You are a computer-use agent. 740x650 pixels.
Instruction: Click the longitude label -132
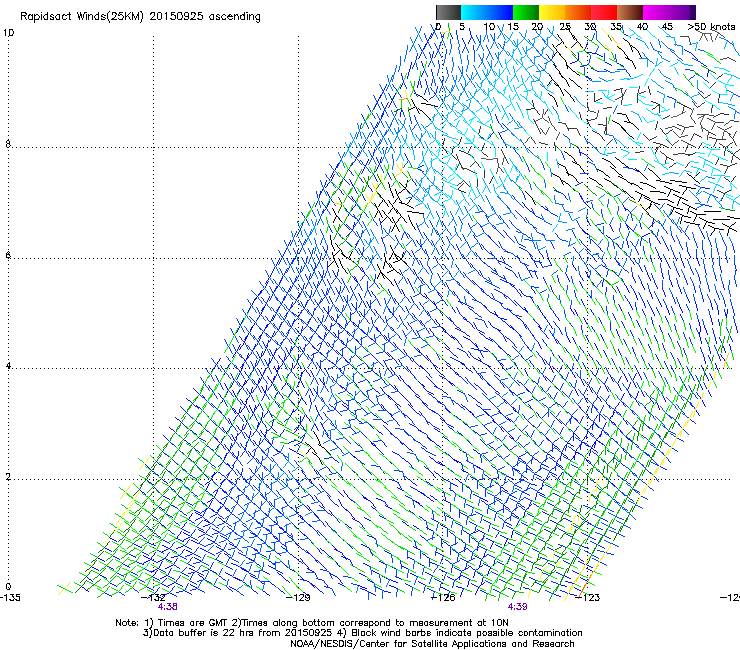[153, 598]
